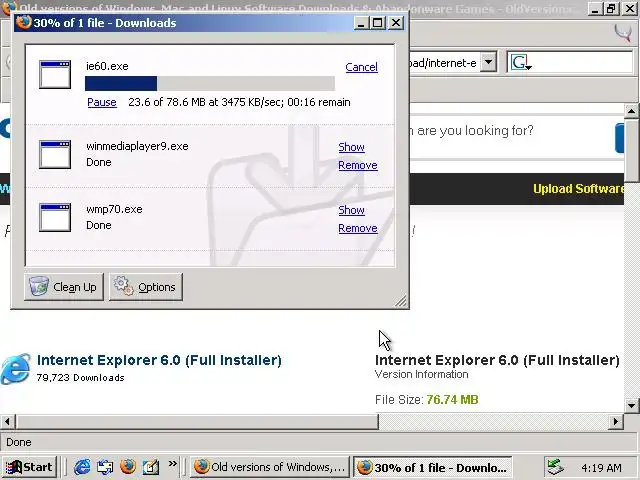Image resolution: width=640 pixels, height=480 pixels.
Task: Expand the quick launch overflow chevron
Action: (173, 464)
